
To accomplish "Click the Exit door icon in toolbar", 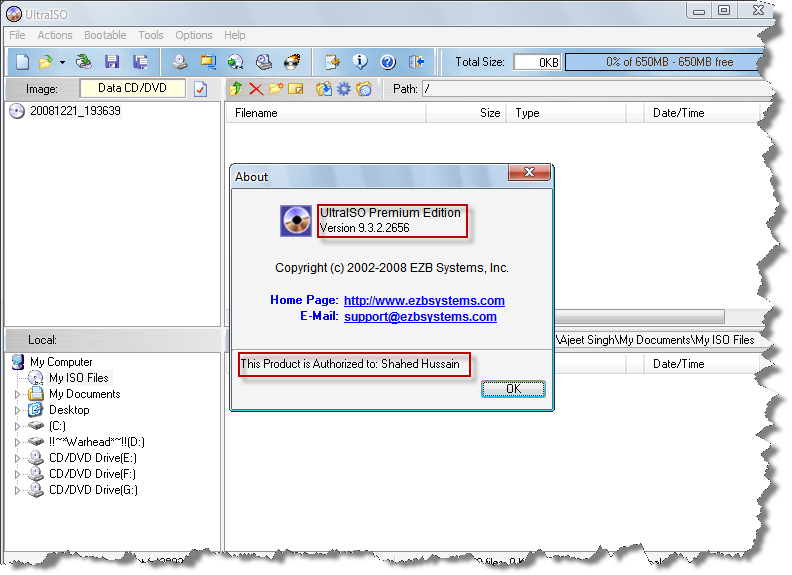I will [x=417, y=62].
